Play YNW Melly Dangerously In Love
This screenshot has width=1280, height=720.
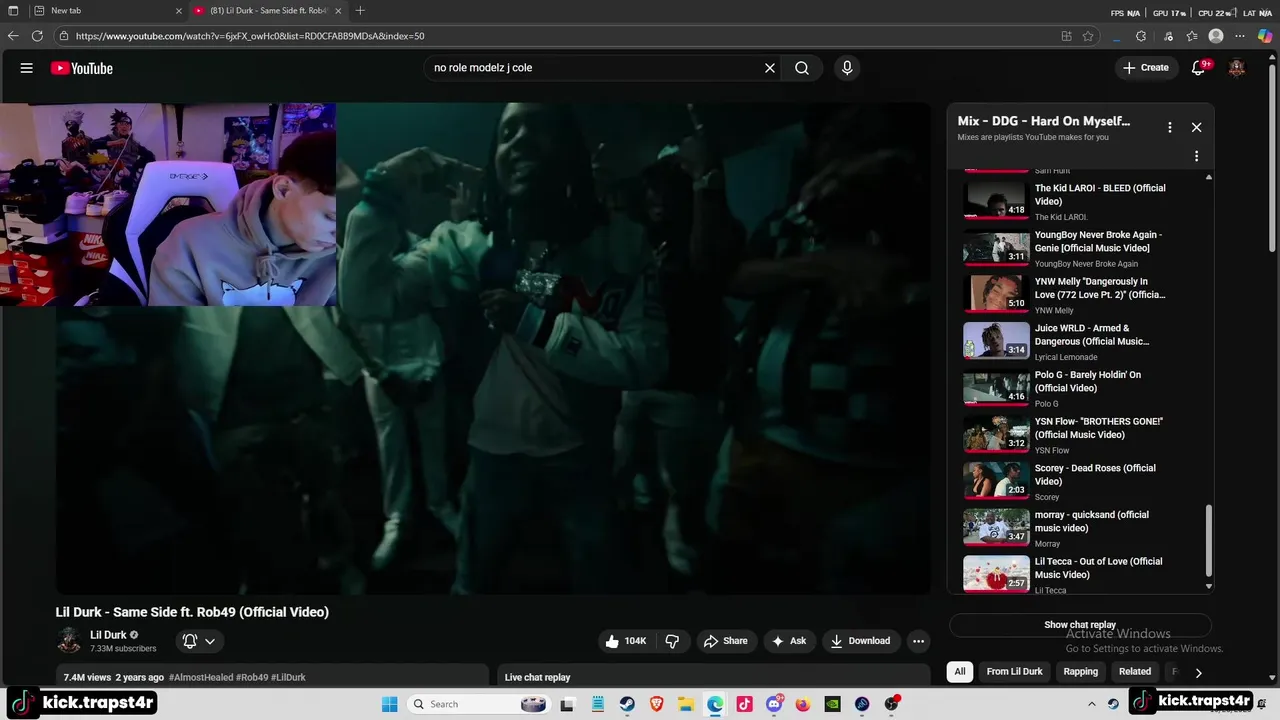pos(996,293)
